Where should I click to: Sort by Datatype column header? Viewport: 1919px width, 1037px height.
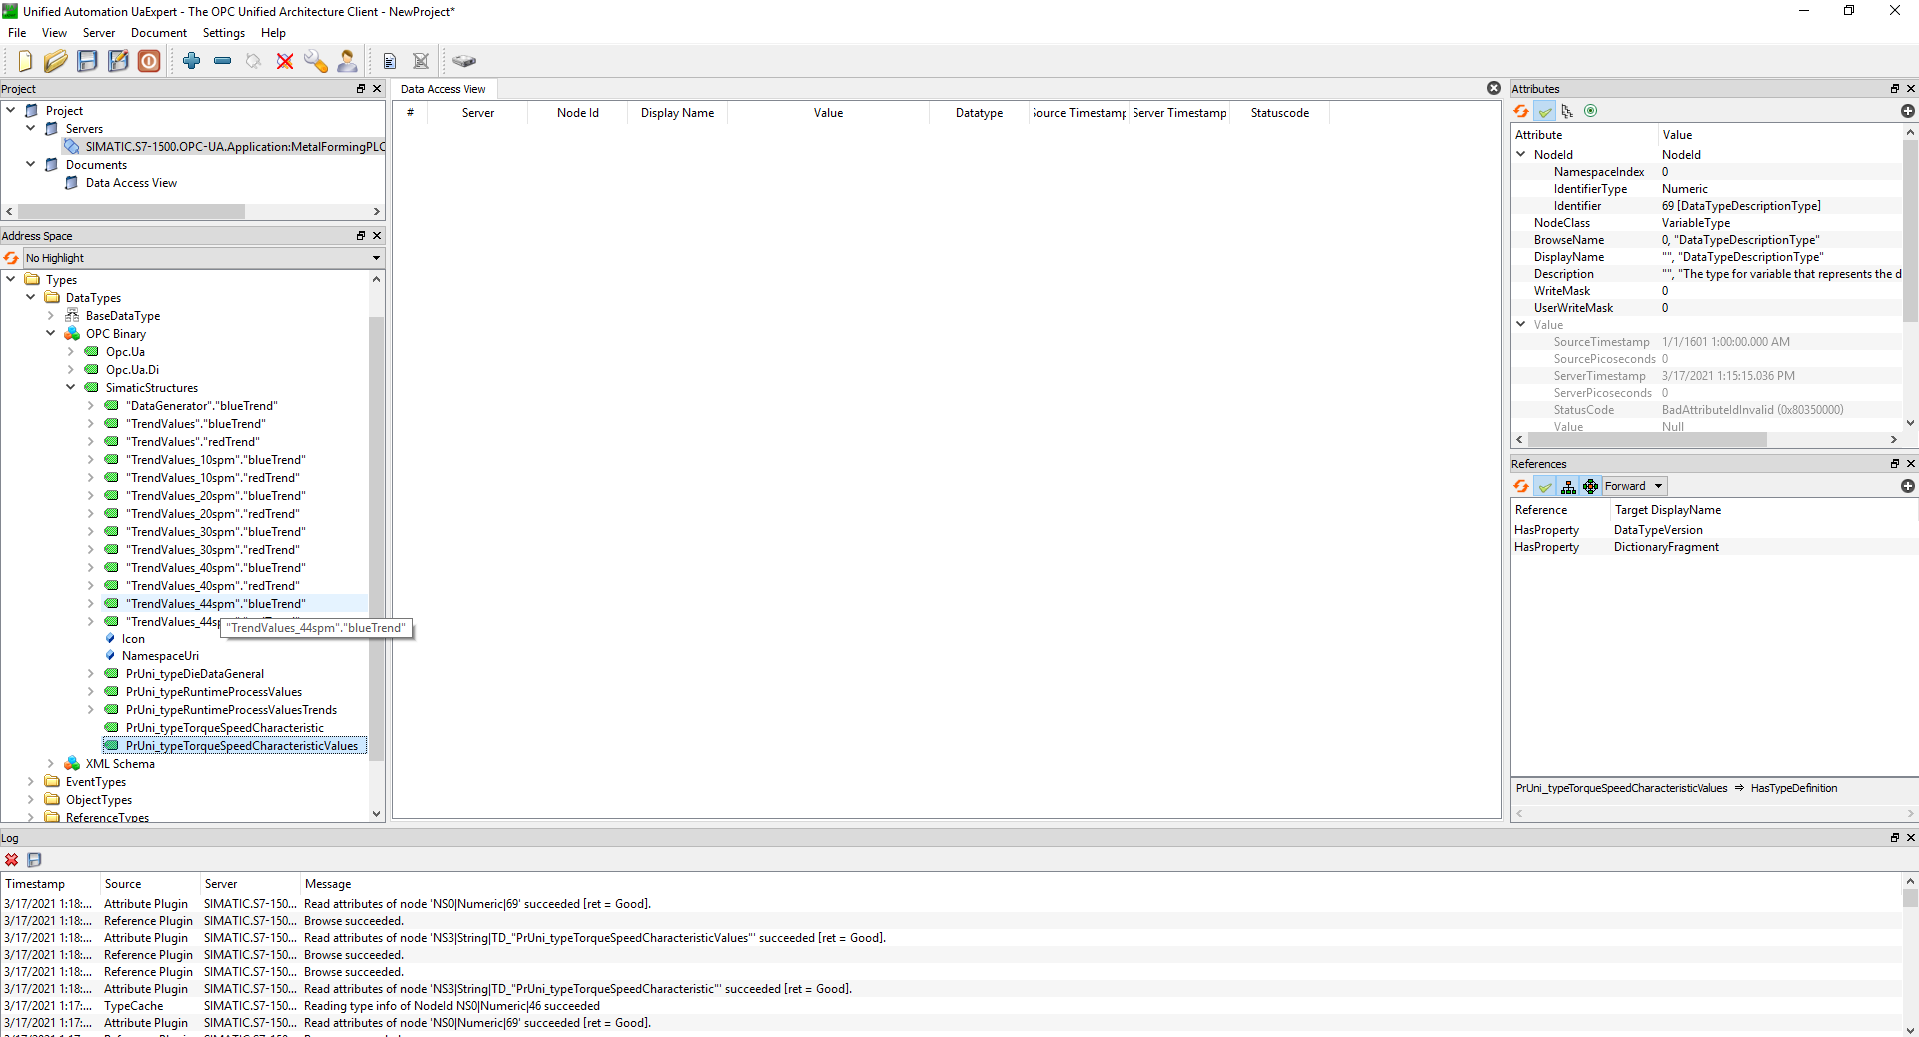[980, 113]
